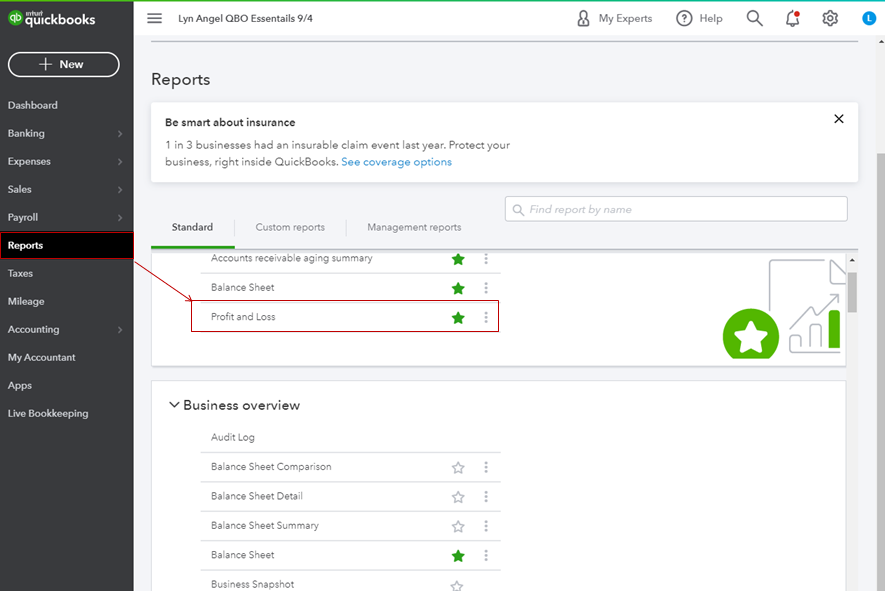Open the Balance Sheet Detail report
The image size is (885, 591).
(257, 496)
